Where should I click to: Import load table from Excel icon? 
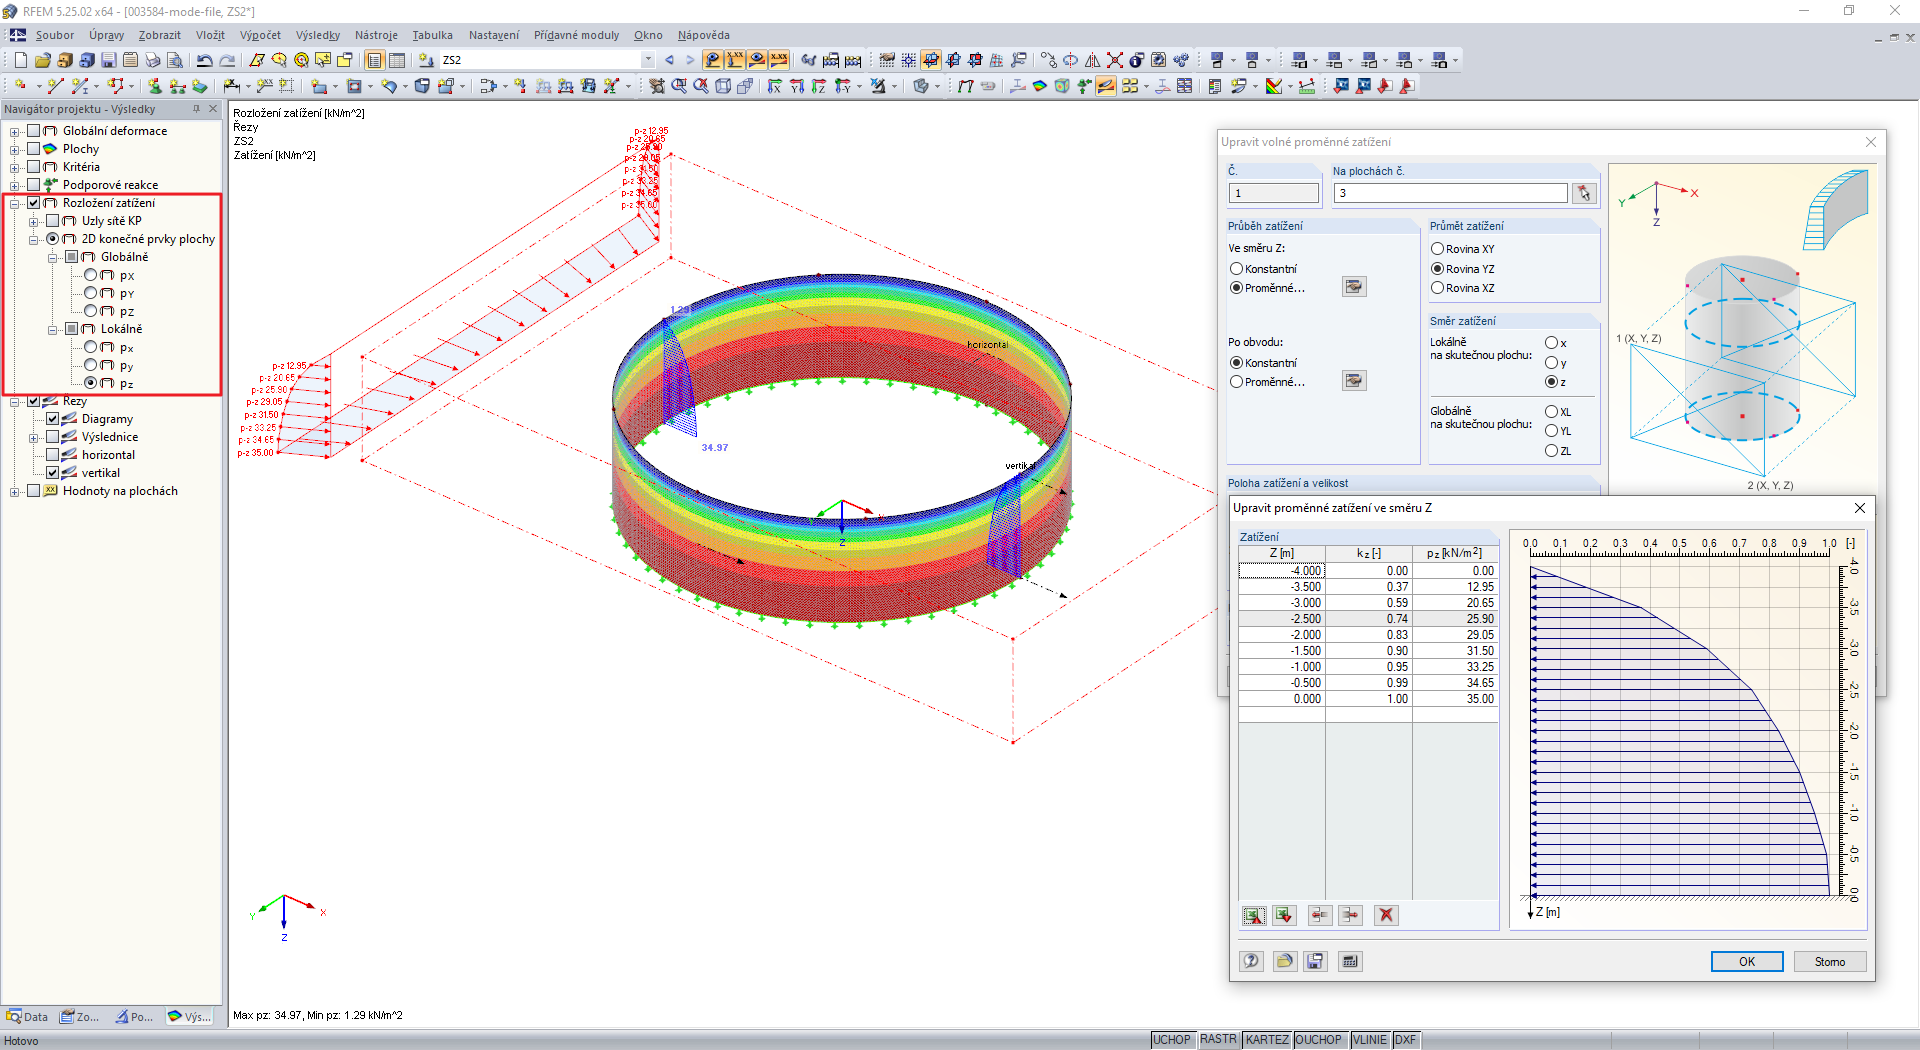click(1285, 915)
